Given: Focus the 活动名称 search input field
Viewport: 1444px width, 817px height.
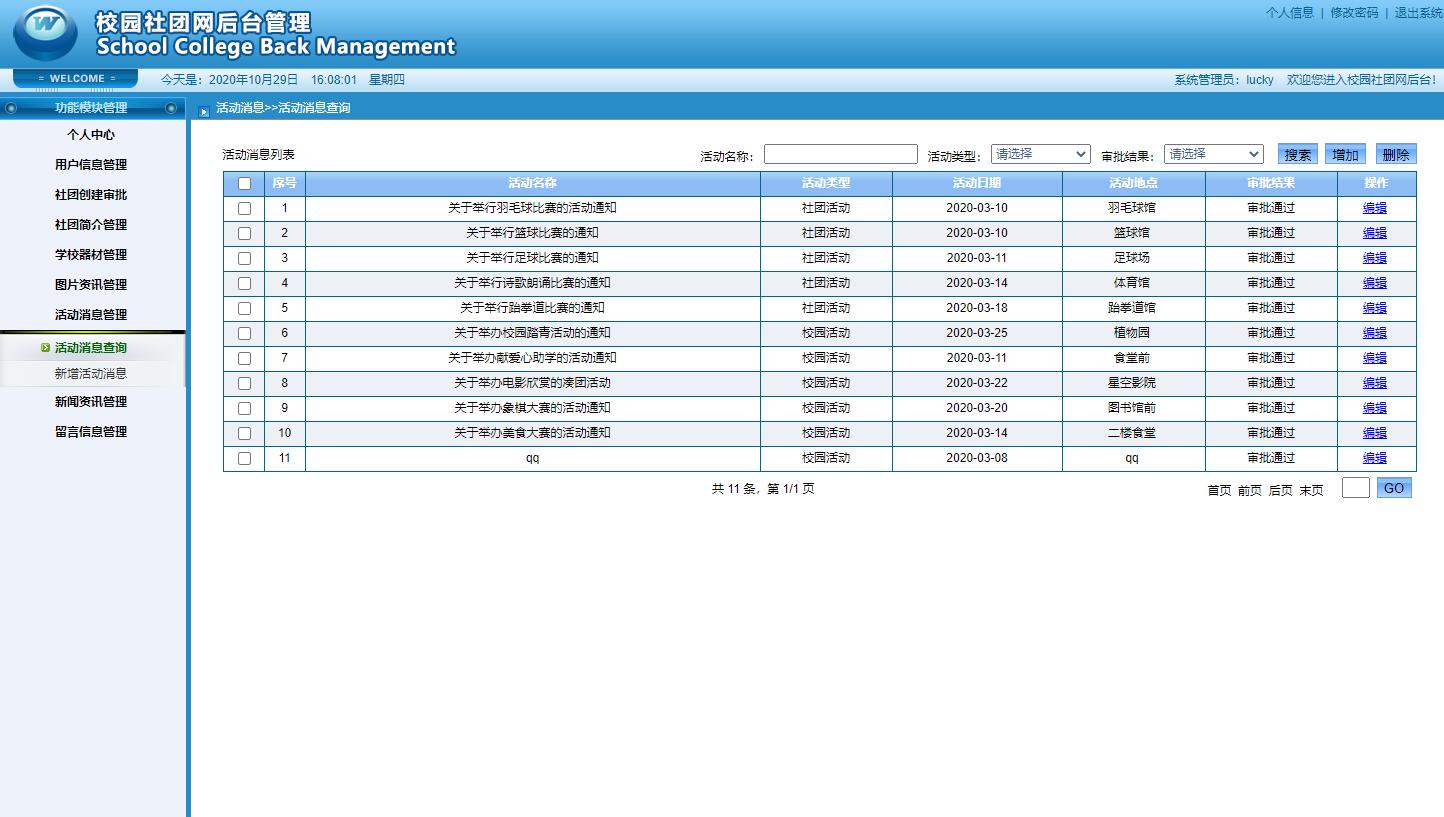Looking at the screenshot, I should [840, 154].
